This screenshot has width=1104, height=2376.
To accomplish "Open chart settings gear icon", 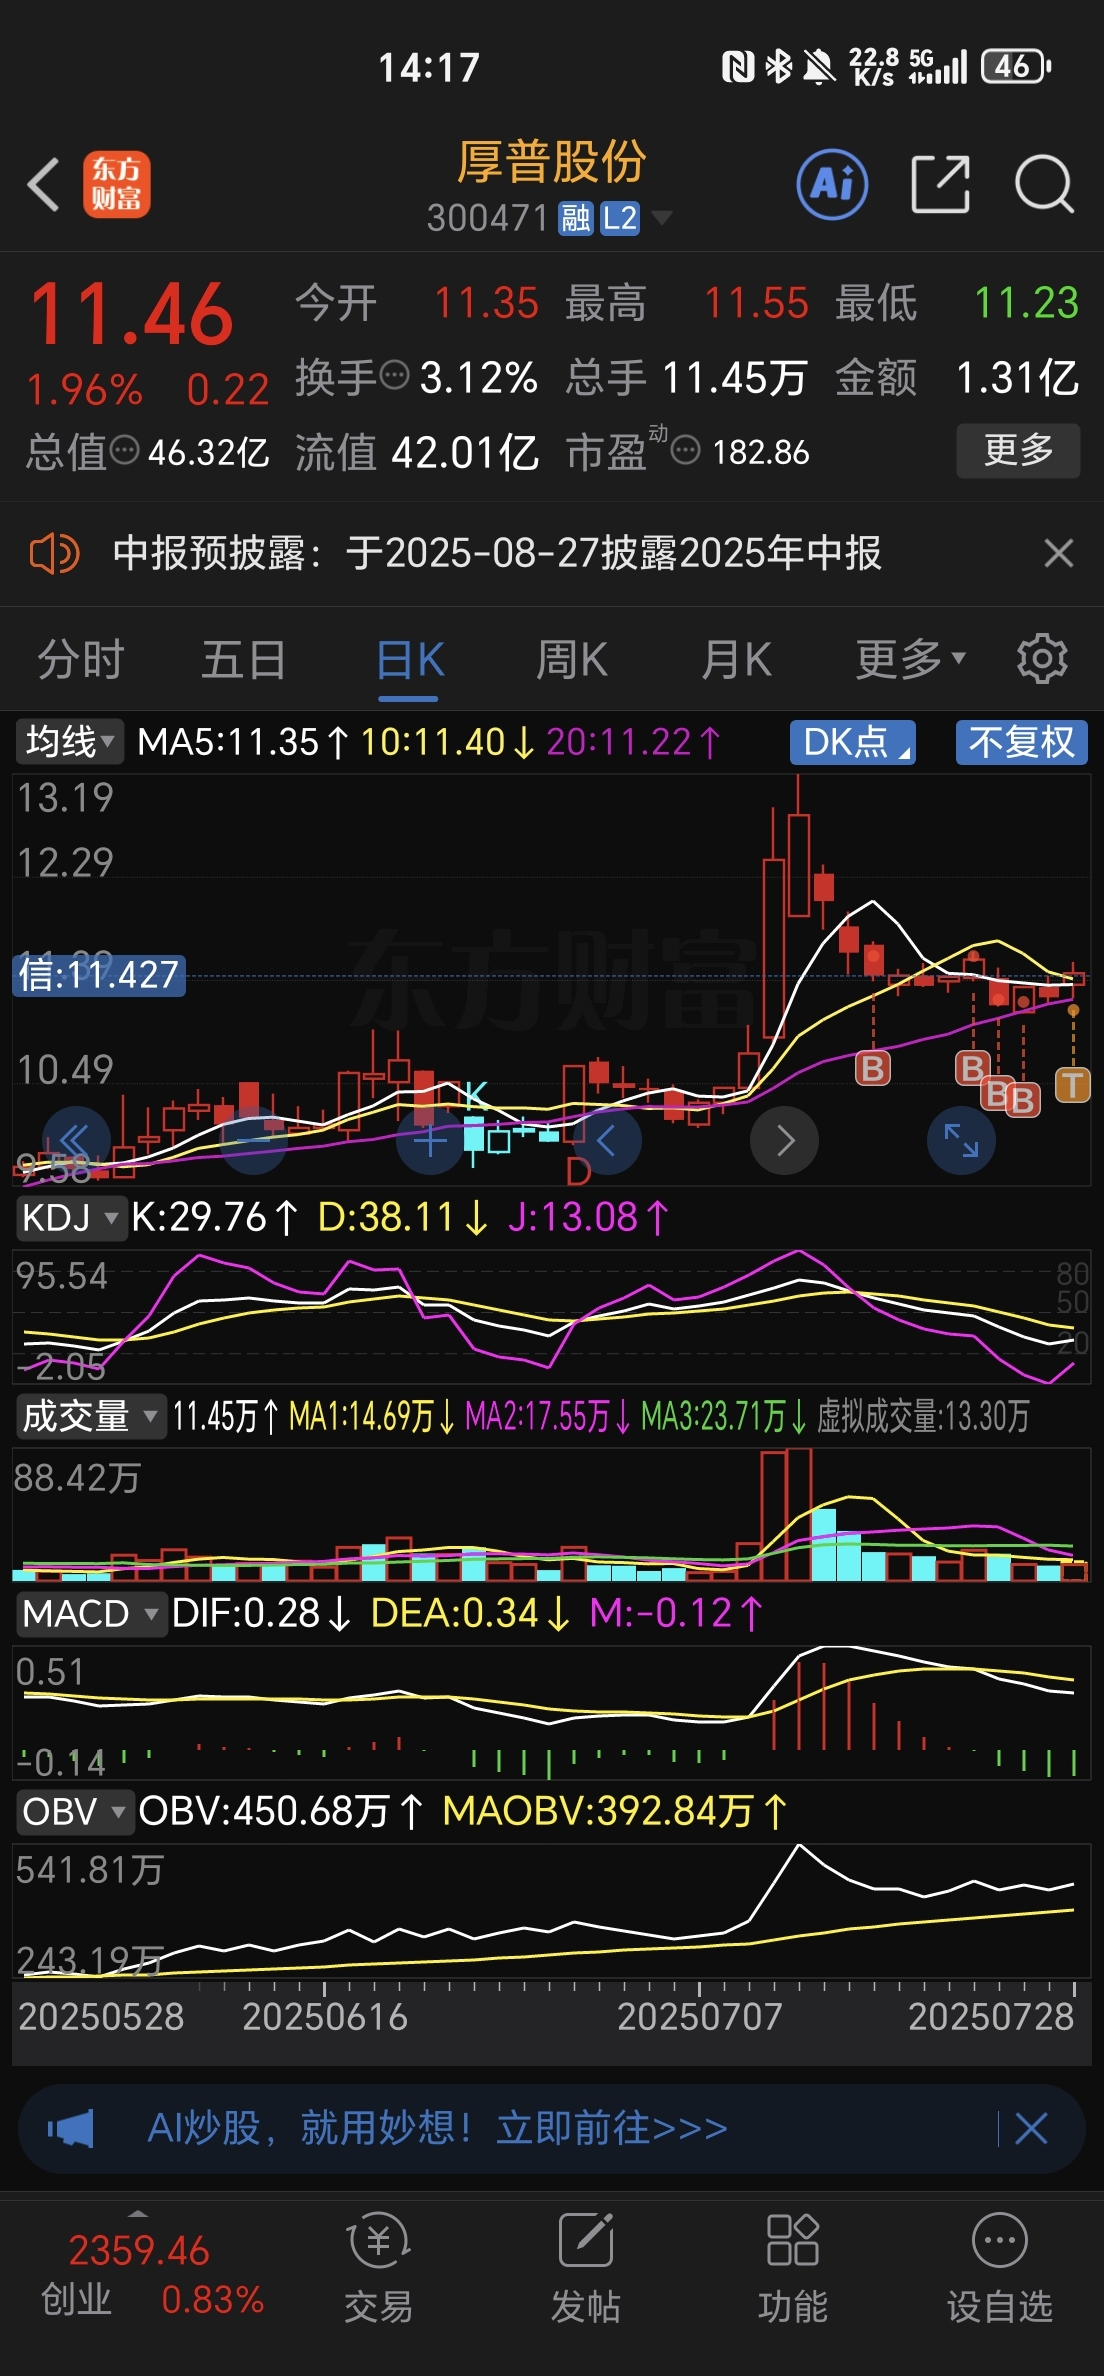I will [1042, 659].
